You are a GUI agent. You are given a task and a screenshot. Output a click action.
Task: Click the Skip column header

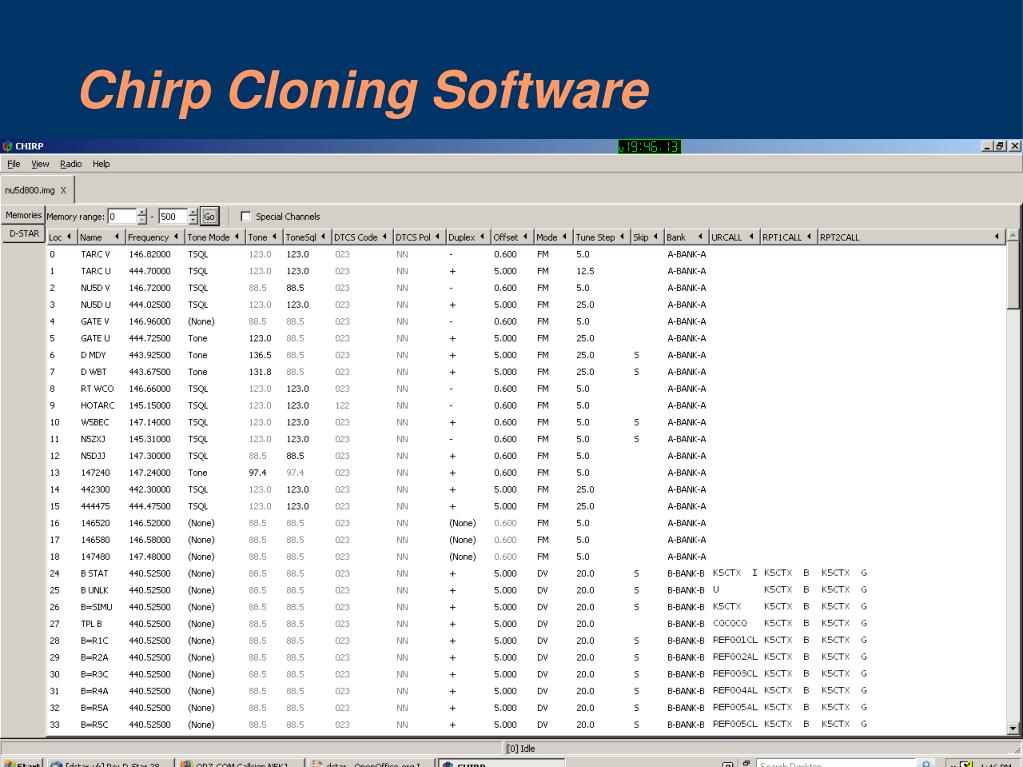click(647, 237)
